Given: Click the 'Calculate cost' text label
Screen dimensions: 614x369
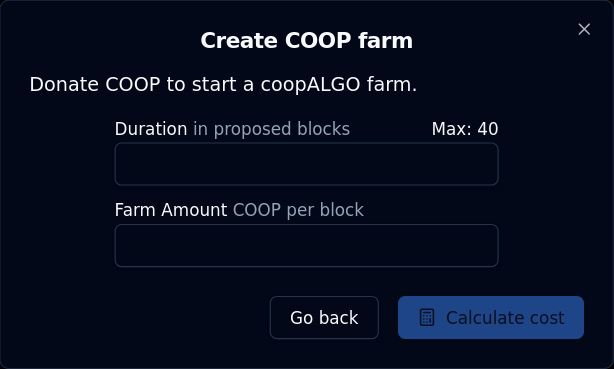Looking at the screenshot, I should coord(505,317).
